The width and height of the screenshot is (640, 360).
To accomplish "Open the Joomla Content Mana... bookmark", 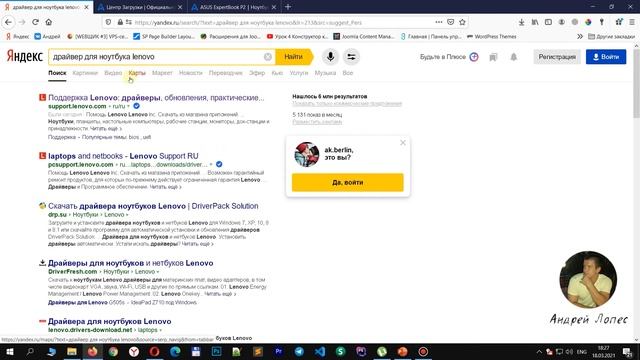I will coord(364,36).
